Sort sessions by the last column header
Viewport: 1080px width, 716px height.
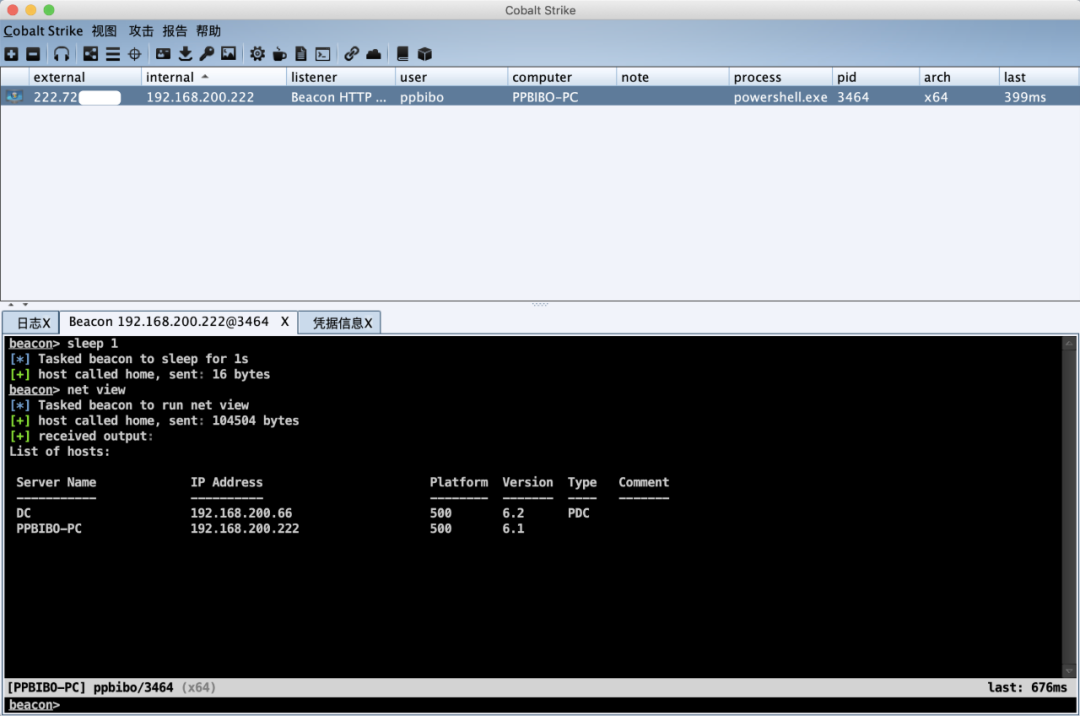click(1039, 77)
